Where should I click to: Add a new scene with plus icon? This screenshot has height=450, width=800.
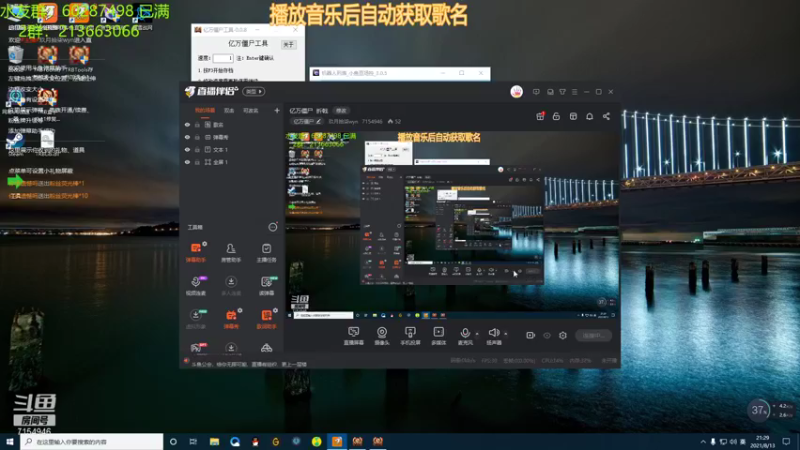[277, 110]
